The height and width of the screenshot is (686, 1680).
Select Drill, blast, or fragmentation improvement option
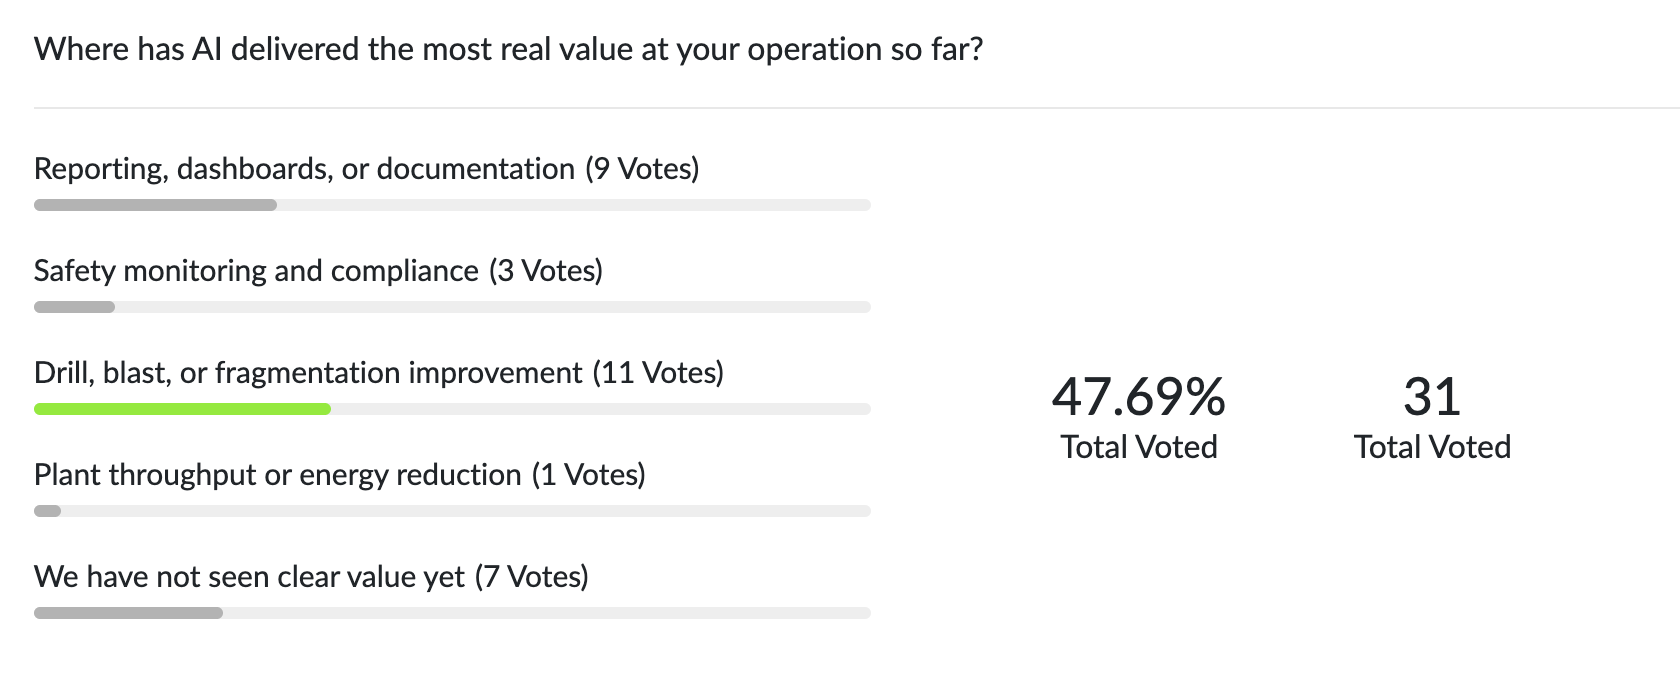(x=308, y=373)
